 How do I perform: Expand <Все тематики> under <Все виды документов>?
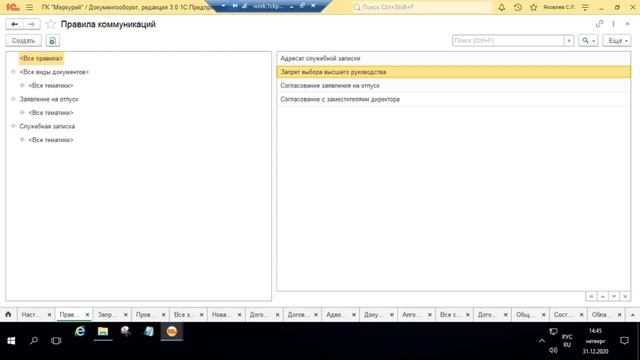tap(22, 85)
